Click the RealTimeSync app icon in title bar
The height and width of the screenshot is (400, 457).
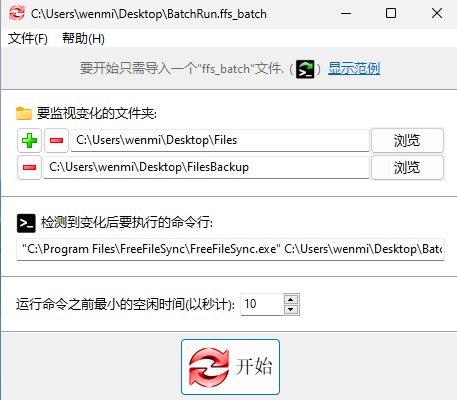click(17, 13)
